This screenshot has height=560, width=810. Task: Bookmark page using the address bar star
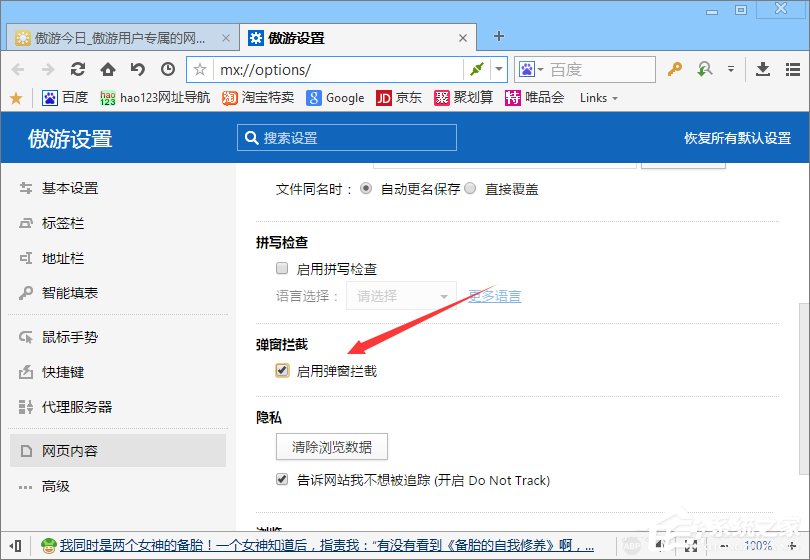200,70
